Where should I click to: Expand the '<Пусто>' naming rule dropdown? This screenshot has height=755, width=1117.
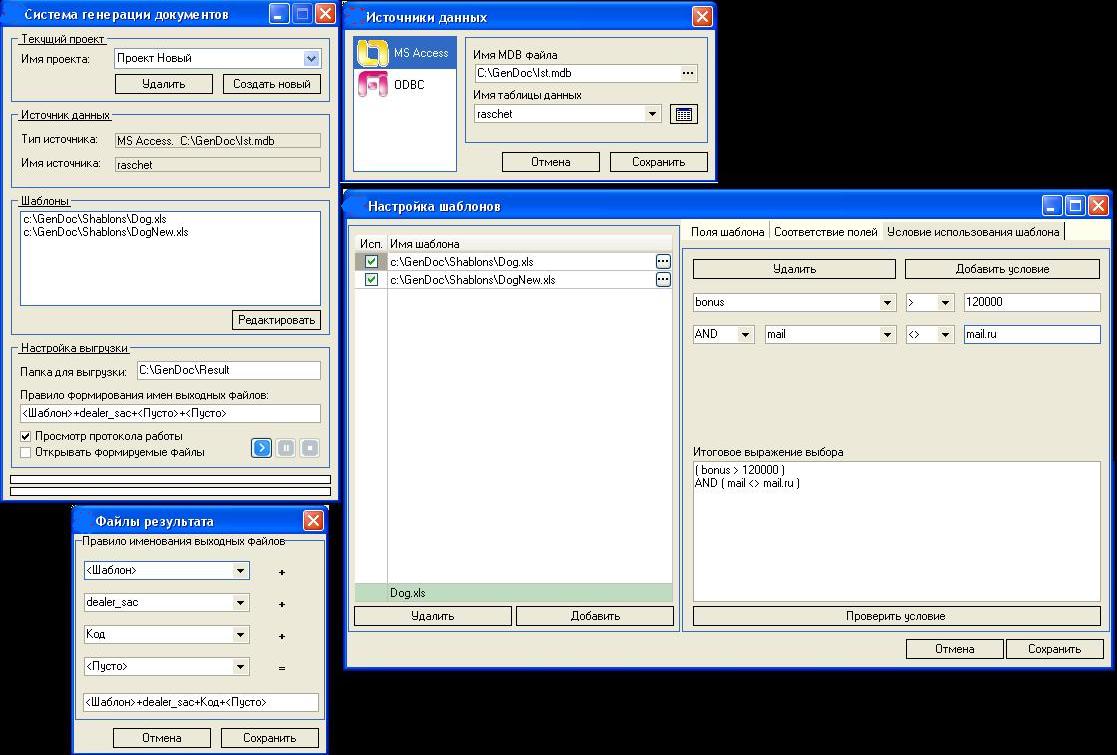(x=240, y=667)
